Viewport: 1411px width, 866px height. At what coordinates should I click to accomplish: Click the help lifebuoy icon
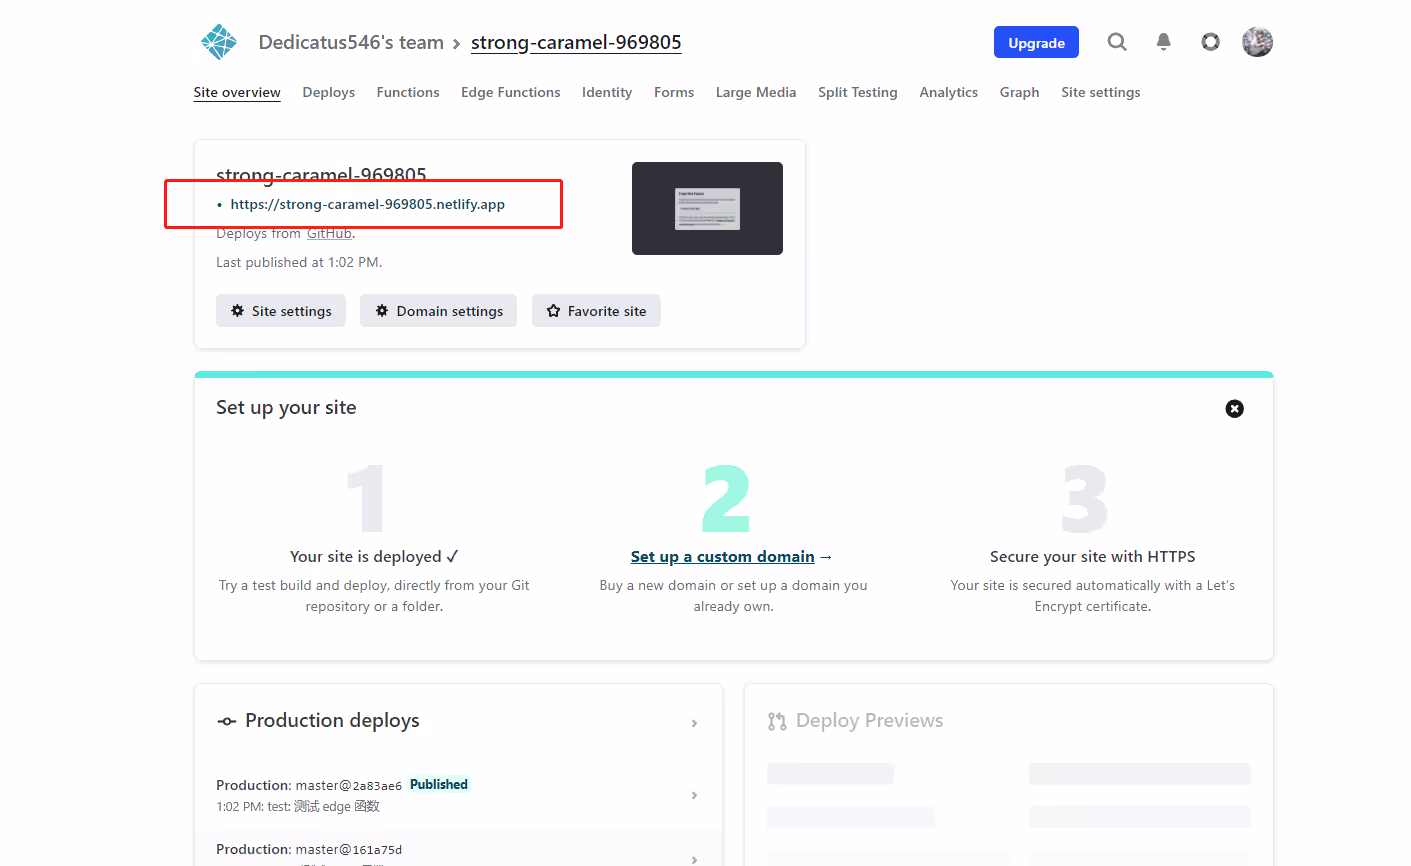coord(1210,42)
